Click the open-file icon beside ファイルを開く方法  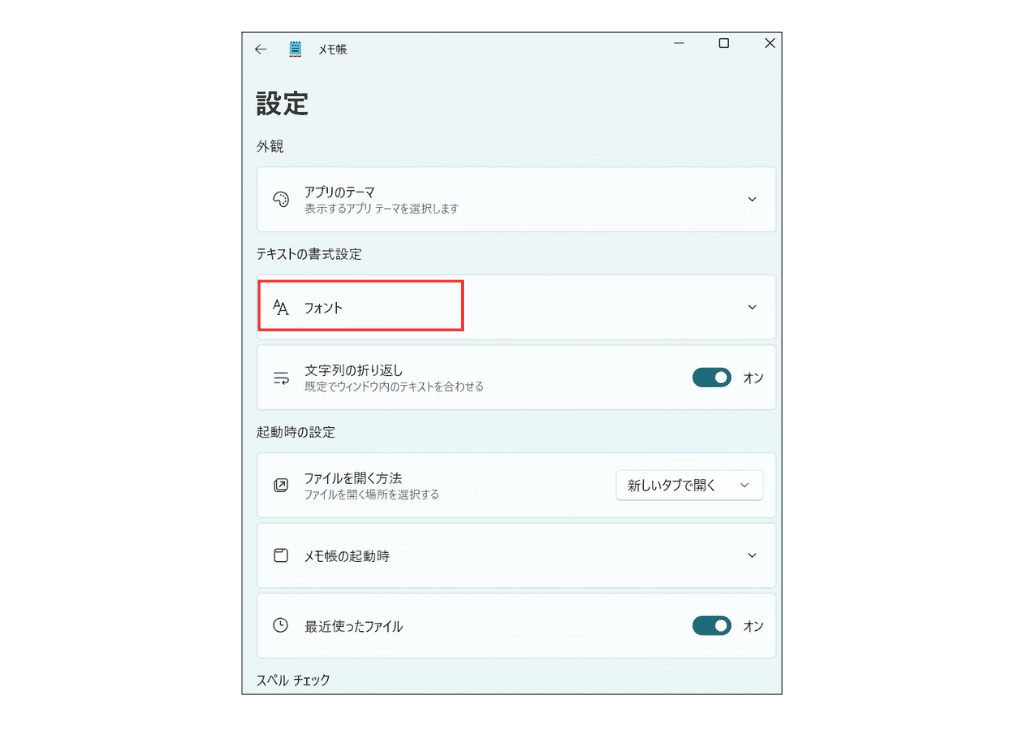281,484
